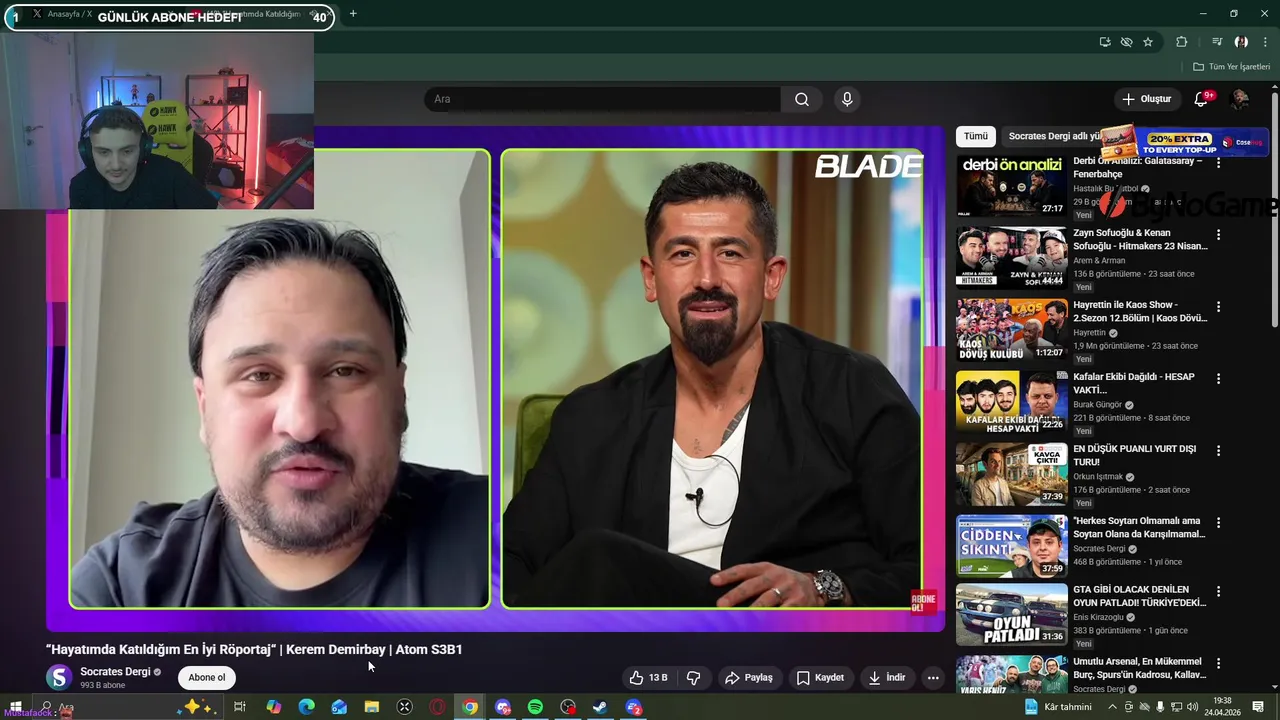Open a new browser tab
Screen dimensions: 1280x720
(x=353, y=14)
